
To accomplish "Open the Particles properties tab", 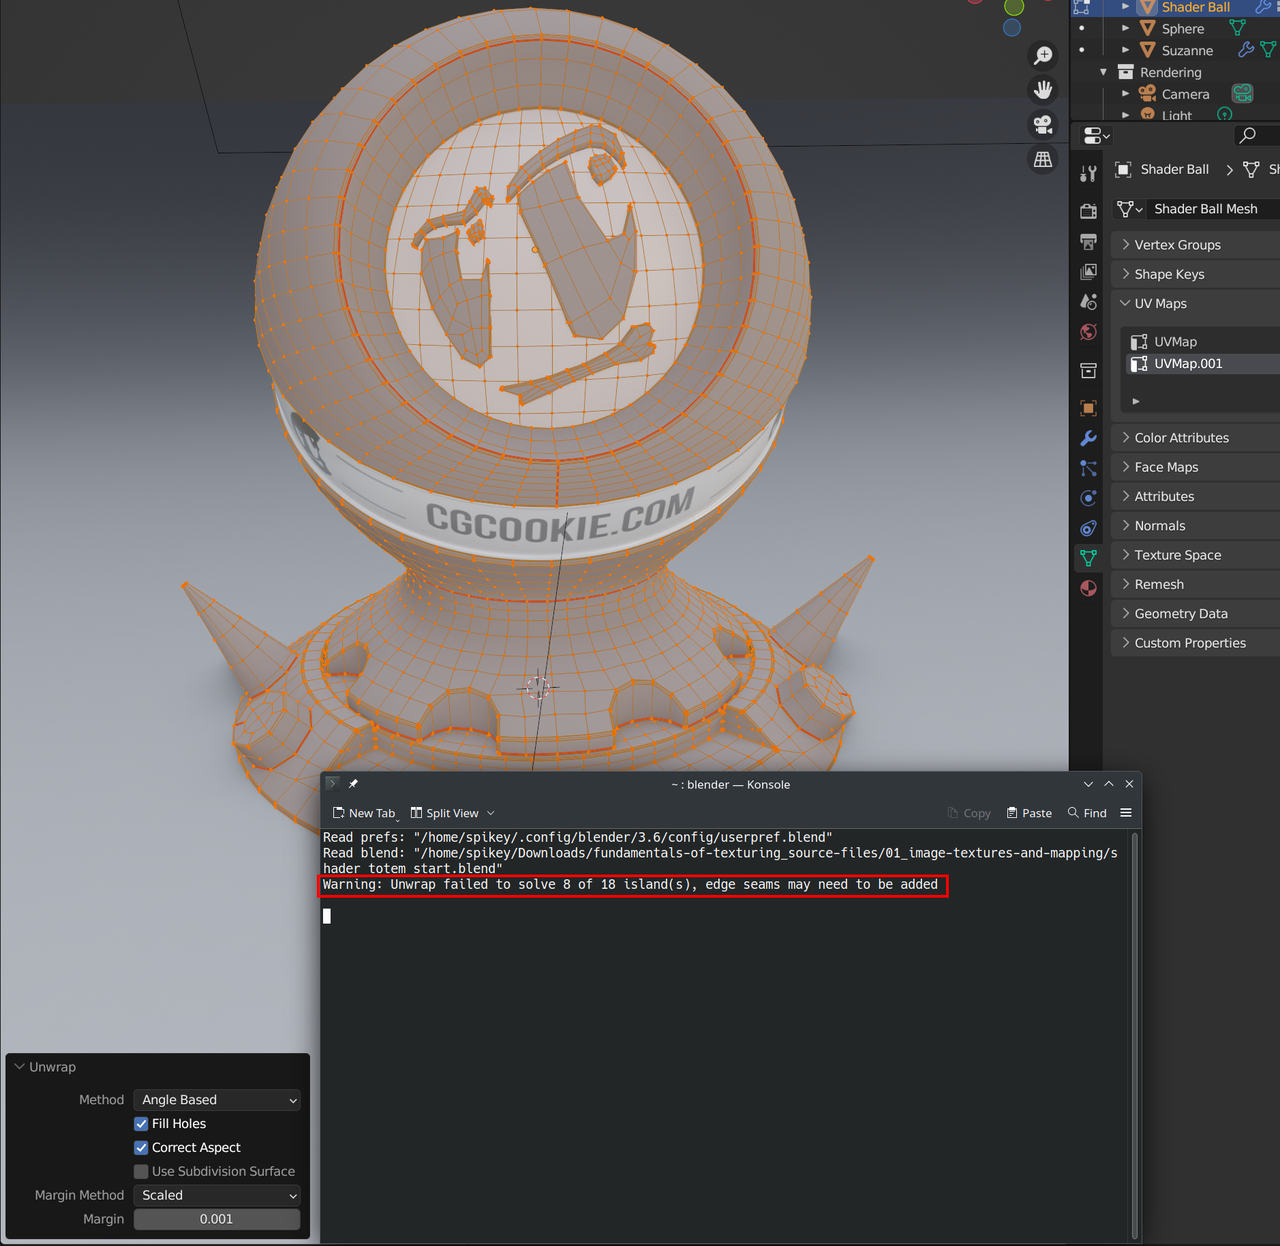I will point(1089,468).
